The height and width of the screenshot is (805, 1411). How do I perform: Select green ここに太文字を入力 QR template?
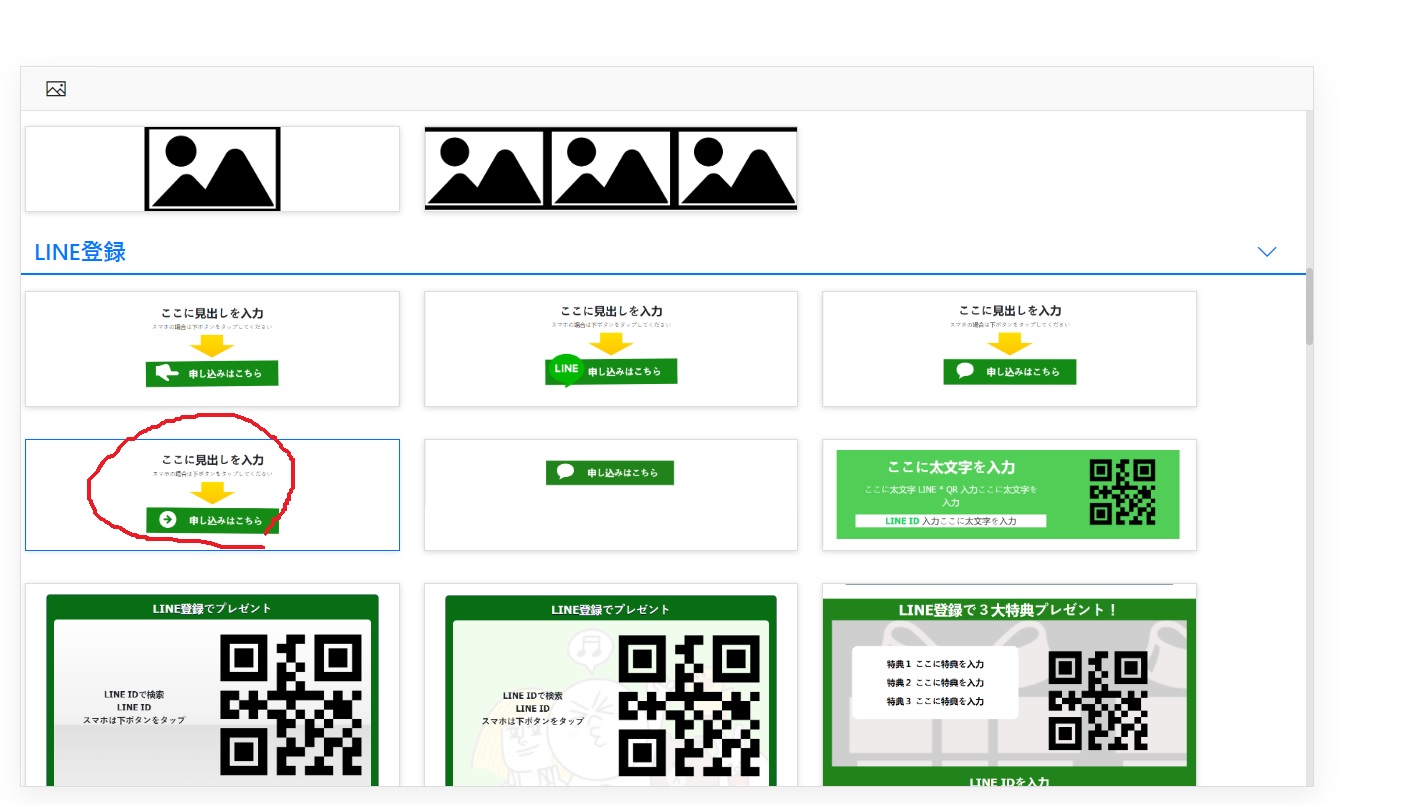(1009, 495)
